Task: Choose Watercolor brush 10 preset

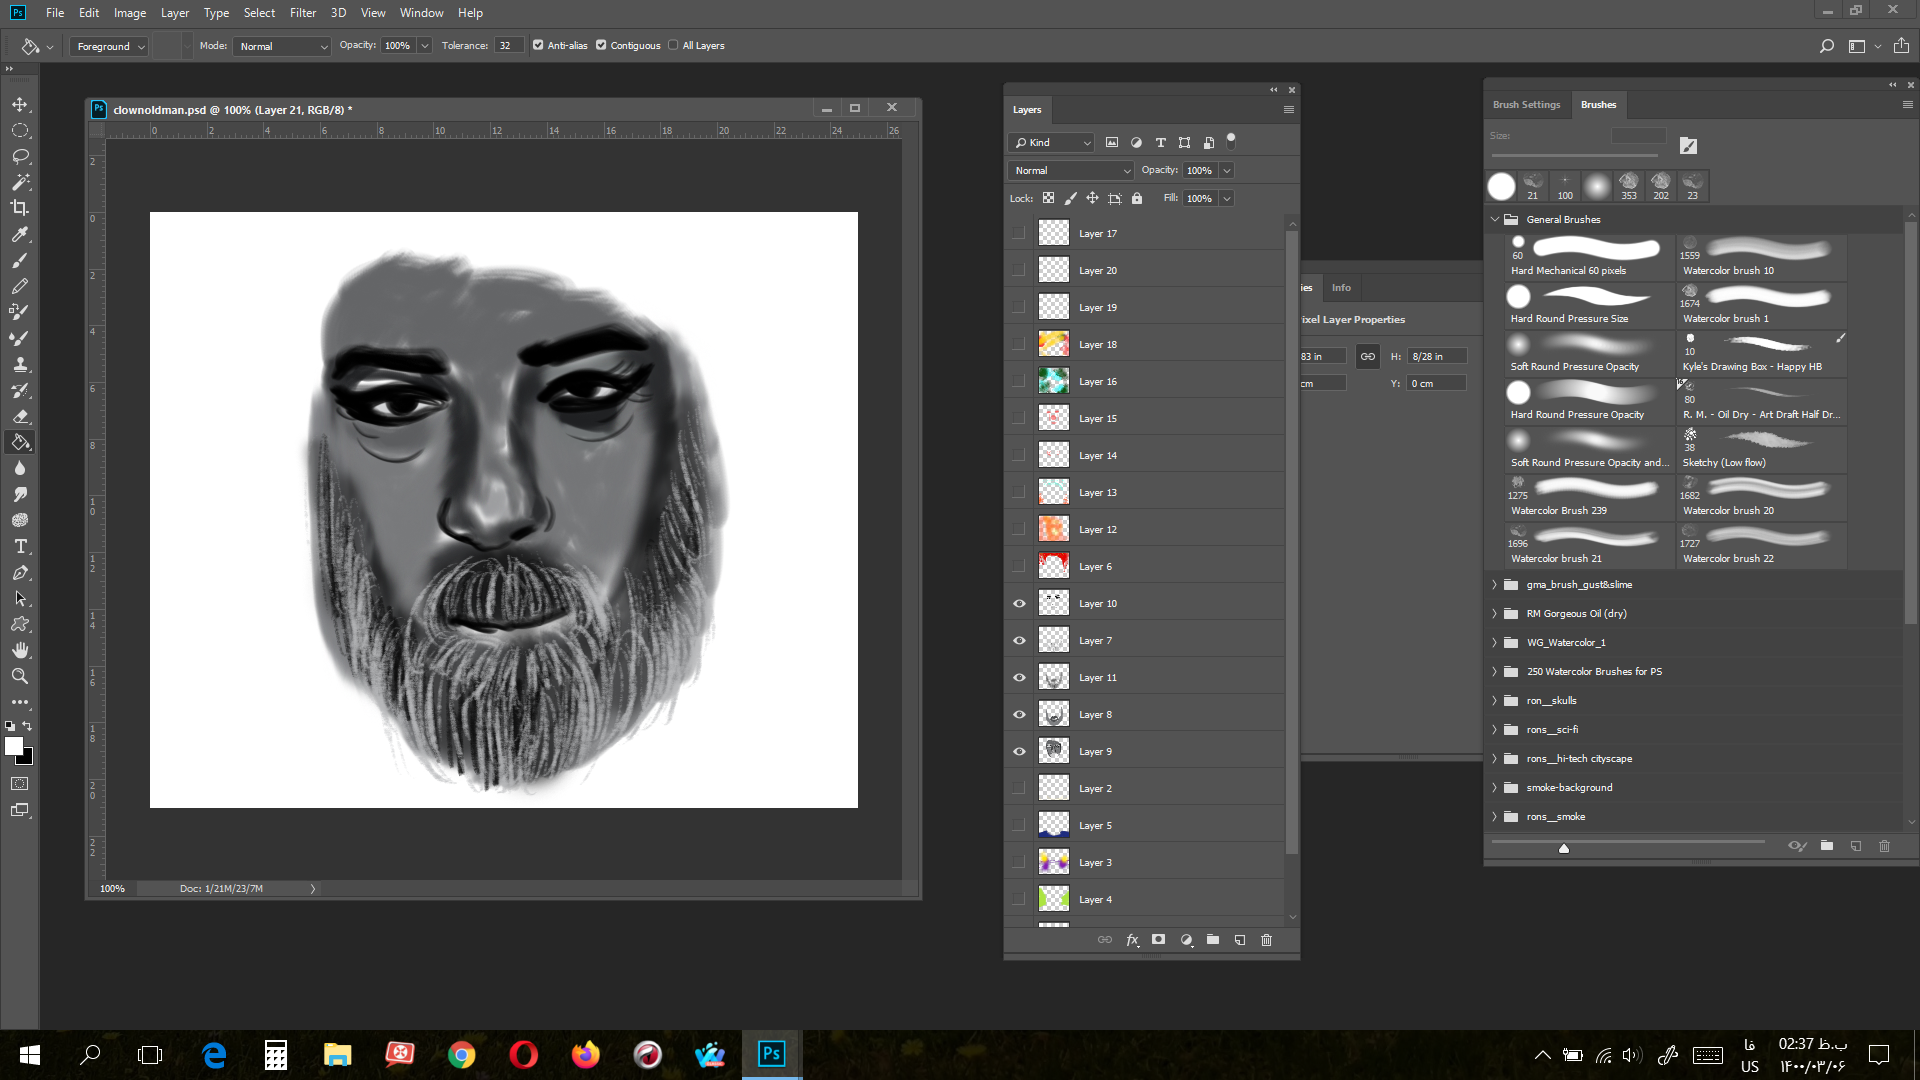Action: [x=1762, y=256]
